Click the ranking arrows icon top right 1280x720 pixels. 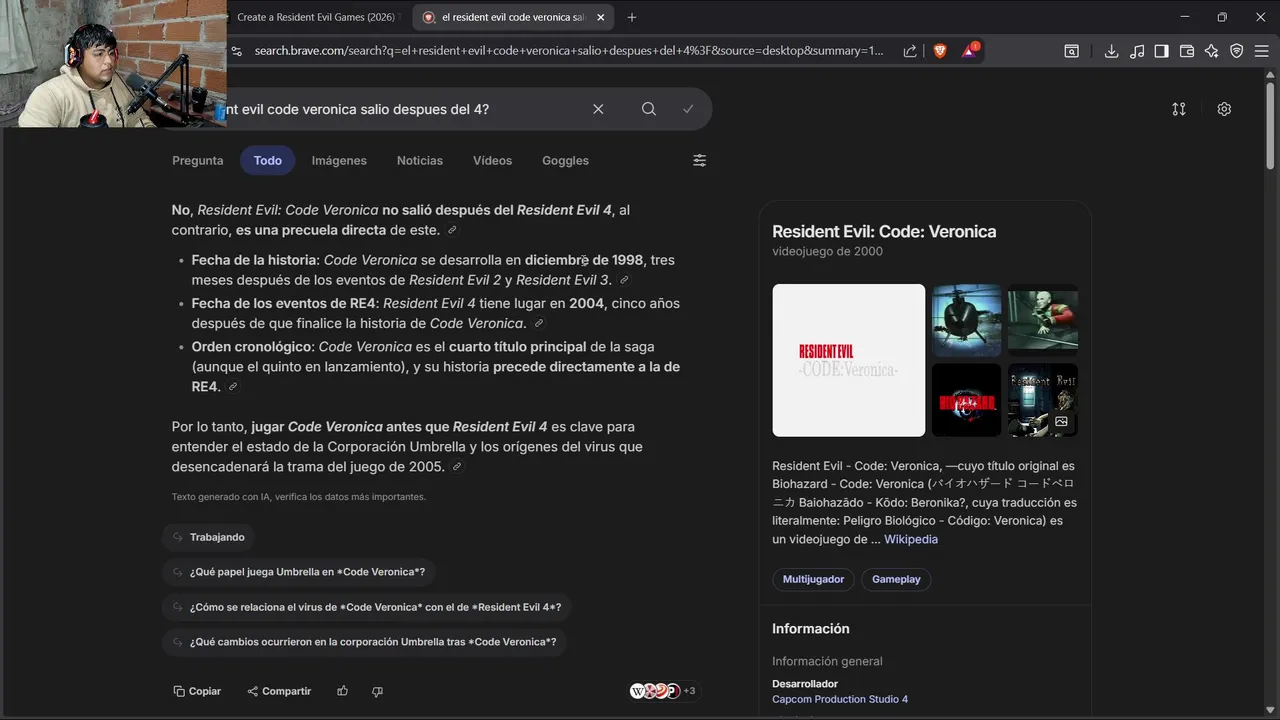tap(1179, 109)
